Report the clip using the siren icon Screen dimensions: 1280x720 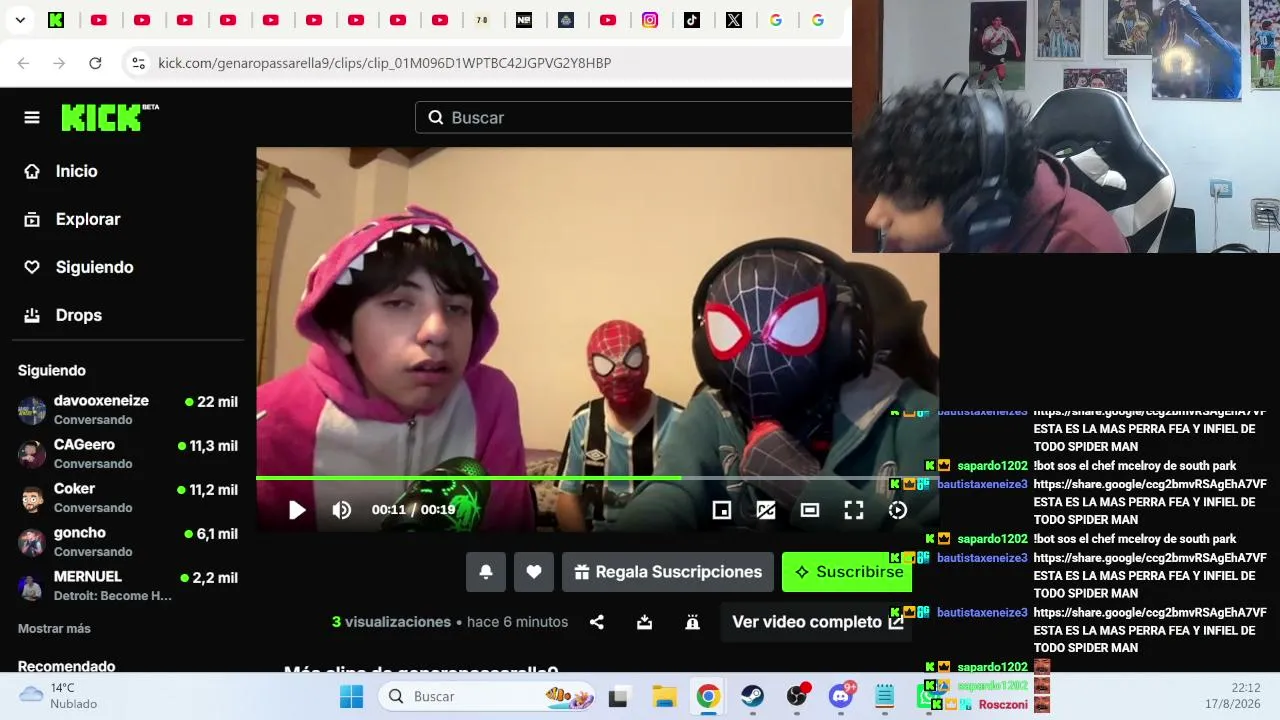click(x=692, y=622)
